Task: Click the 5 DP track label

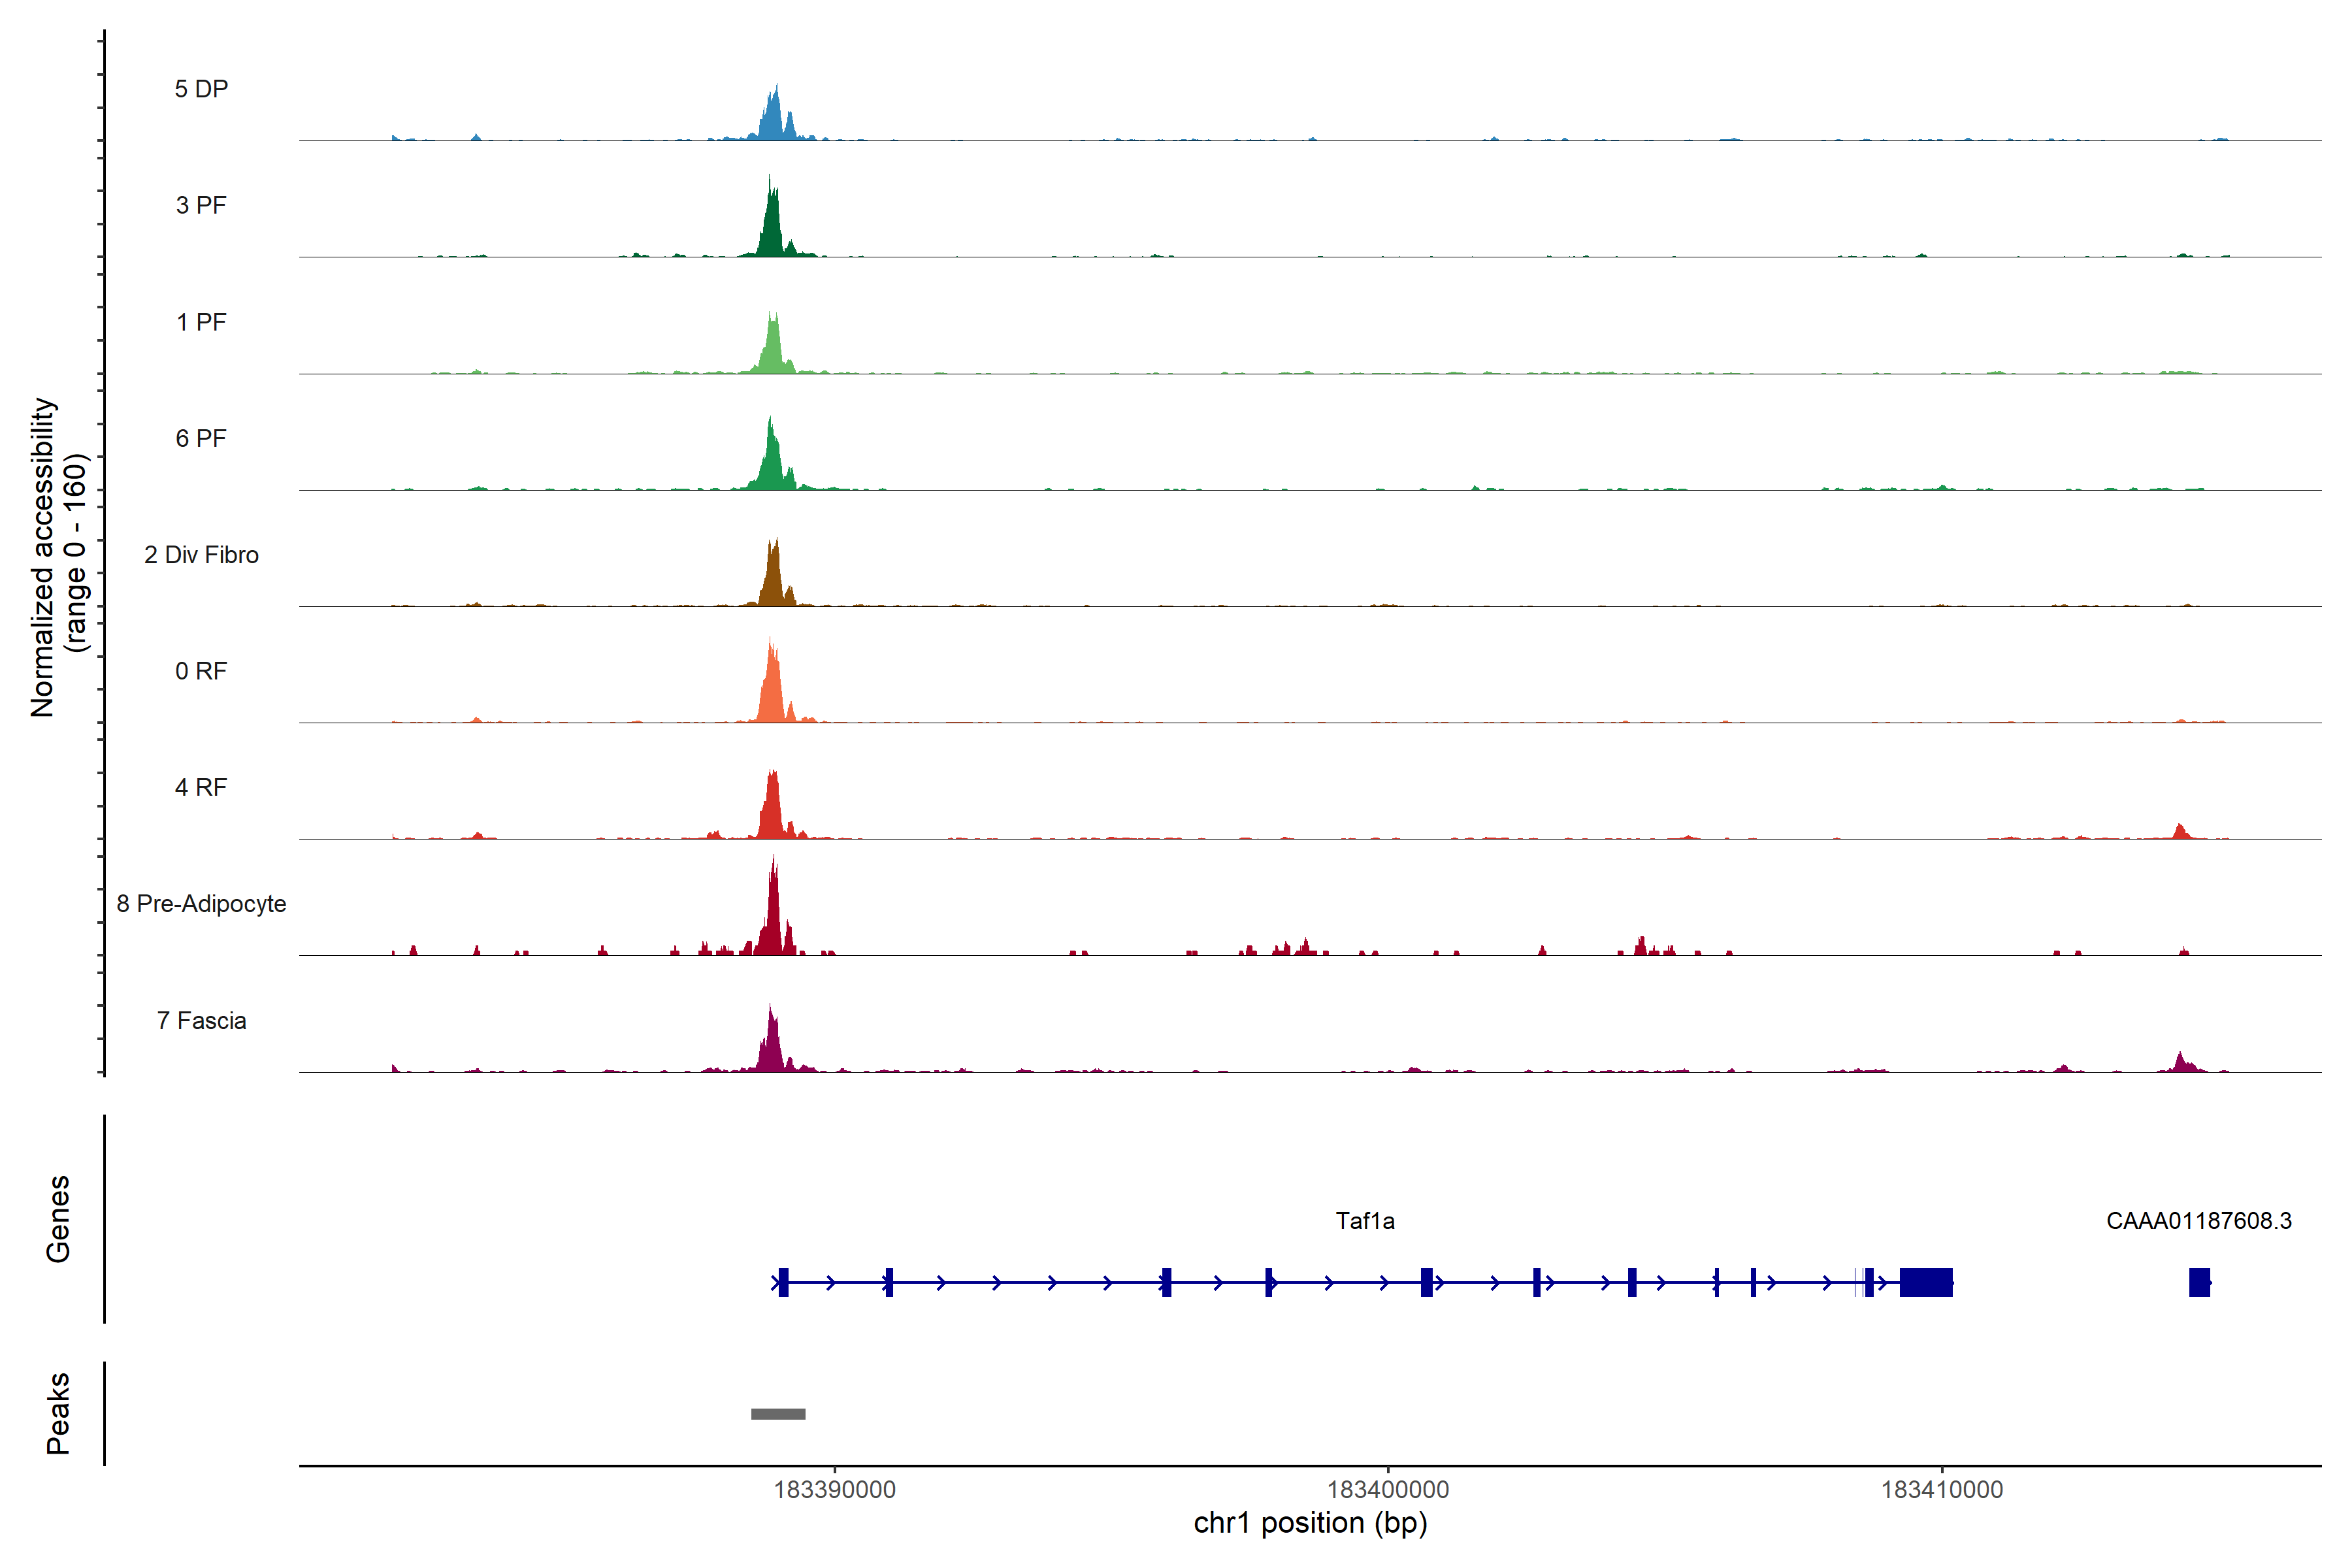Action: point(201,89)
